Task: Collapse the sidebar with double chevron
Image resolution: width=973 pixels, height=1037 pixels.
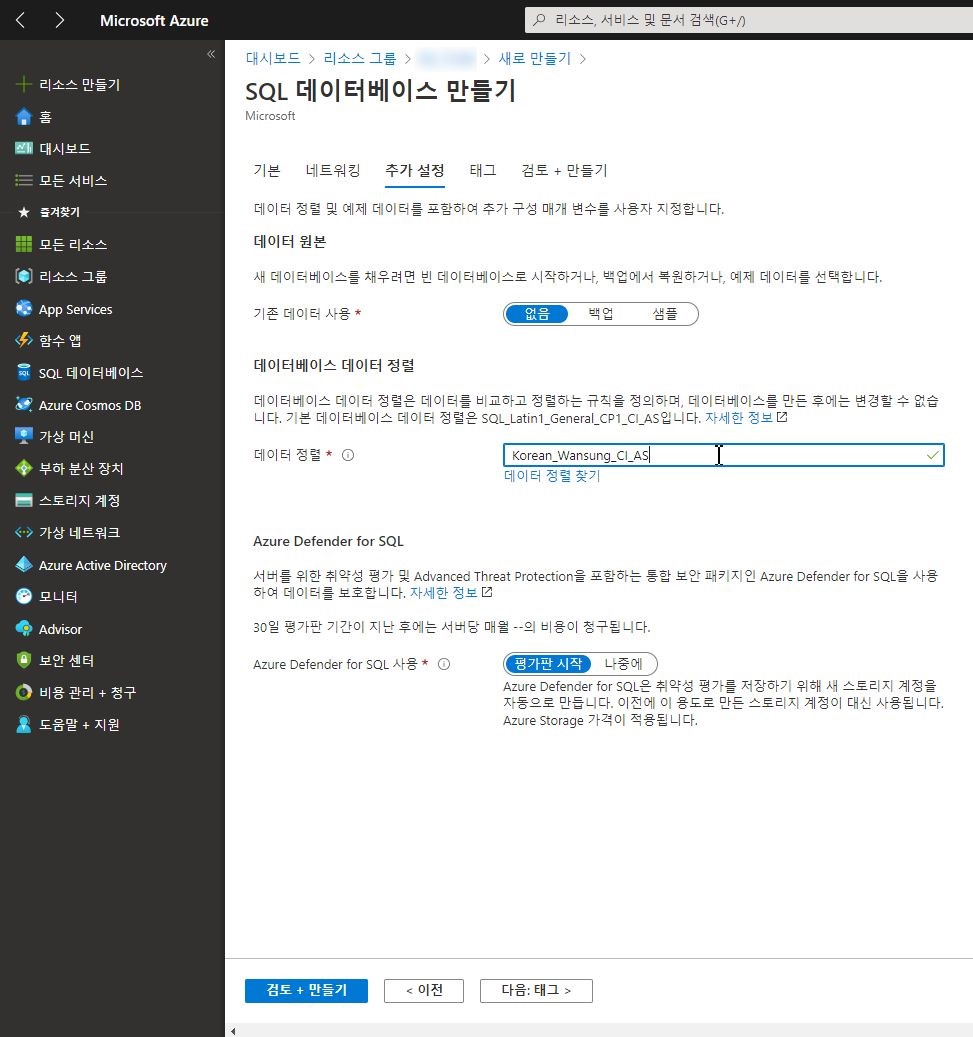Action: coord(211,54)
